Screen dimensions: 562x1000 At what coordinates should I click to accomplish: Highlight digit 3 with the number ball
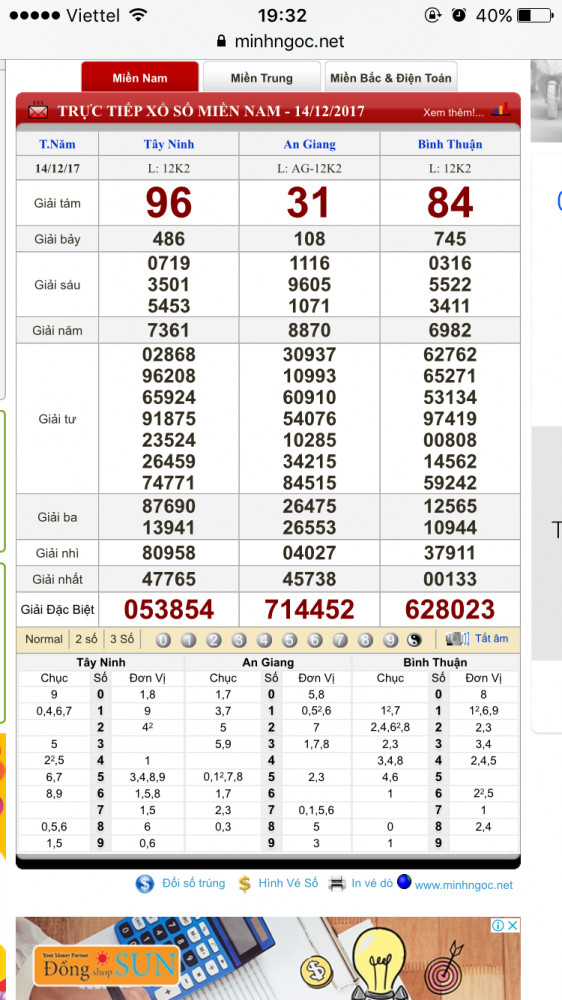[x=239, y=640]
